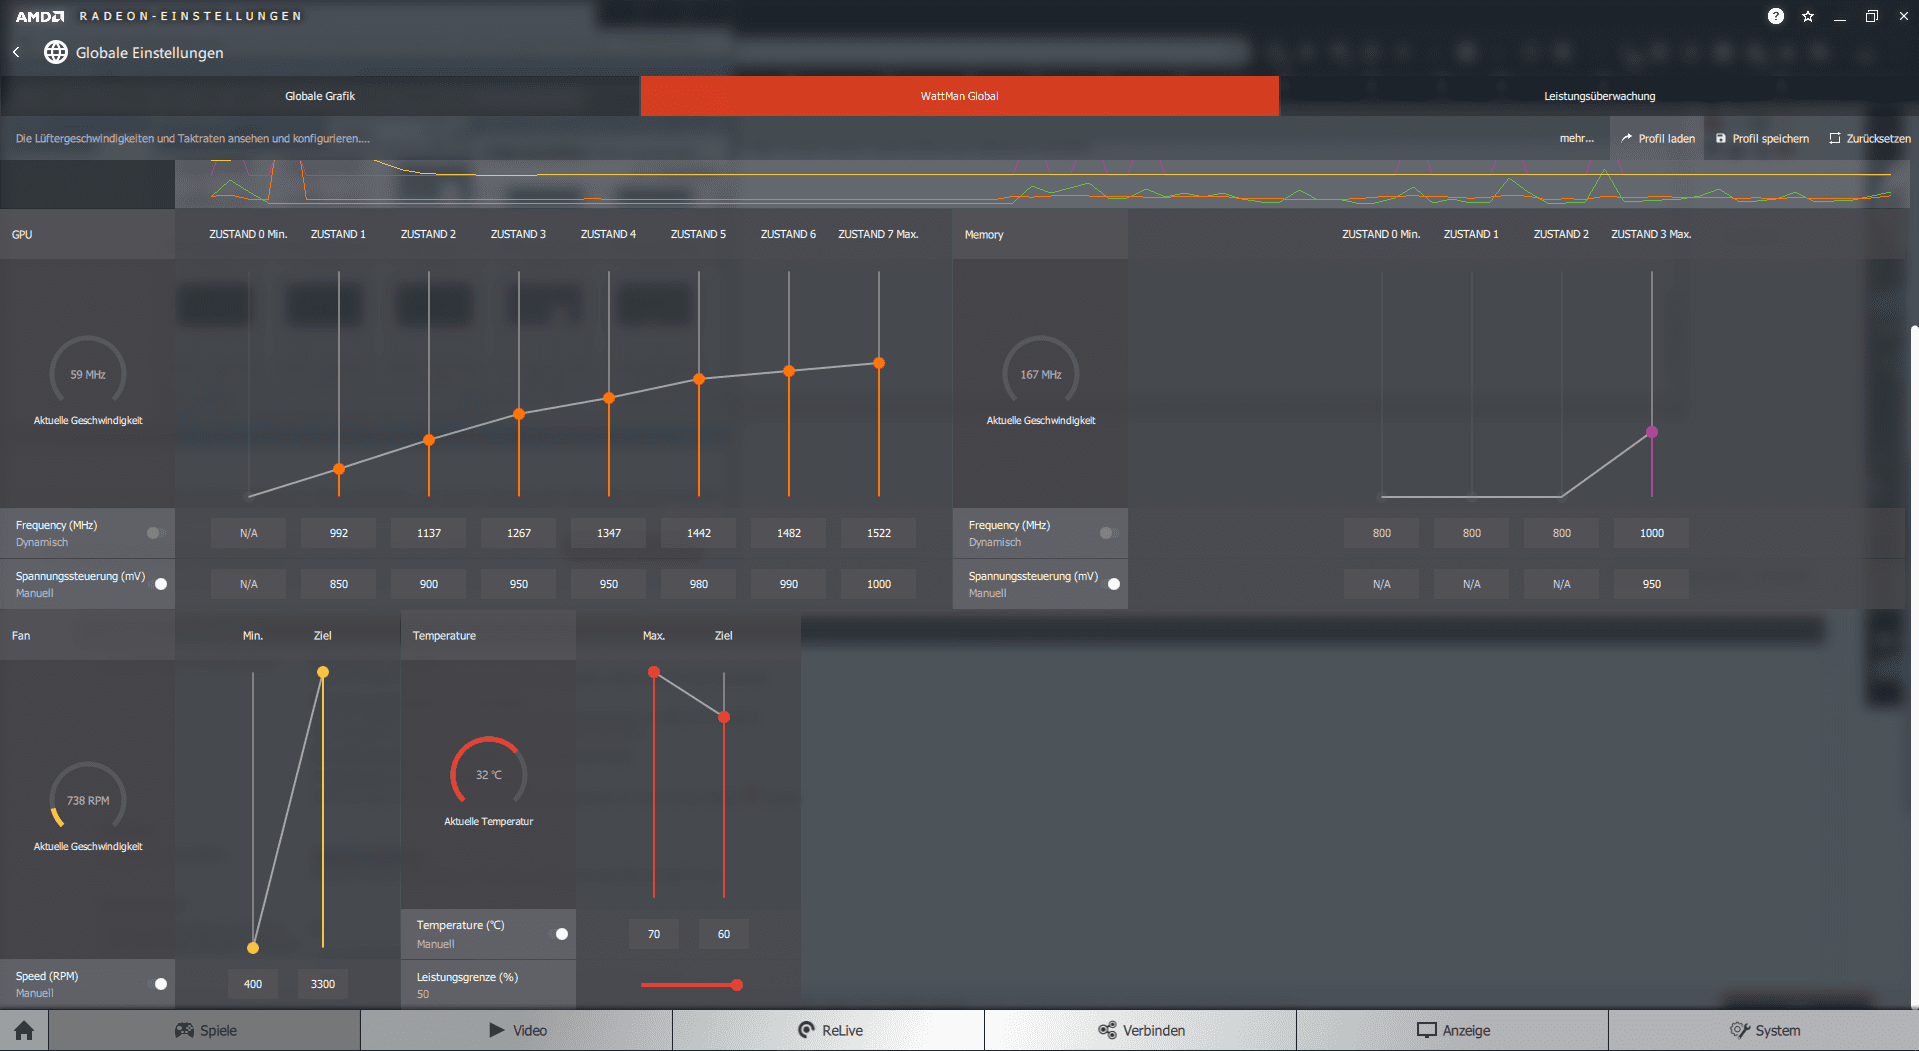Click target temperature field 60
Image resolution: width=1919 pixels, height=1051 pixels.
coord(724,934)
